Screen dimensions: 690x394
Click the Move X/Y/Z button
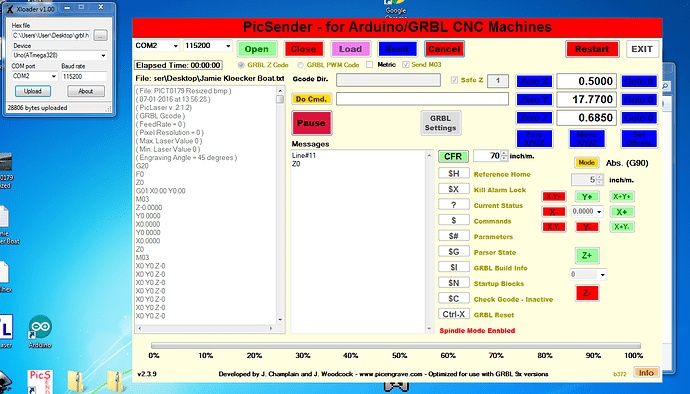pos(587,139)
